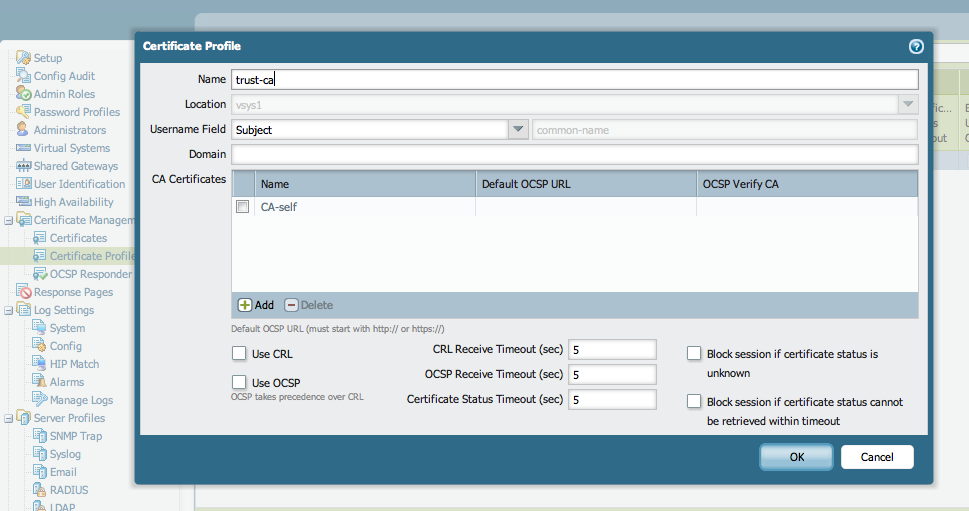
Task: Open the Username Field dropdown arrow
Action: [518, 130]
